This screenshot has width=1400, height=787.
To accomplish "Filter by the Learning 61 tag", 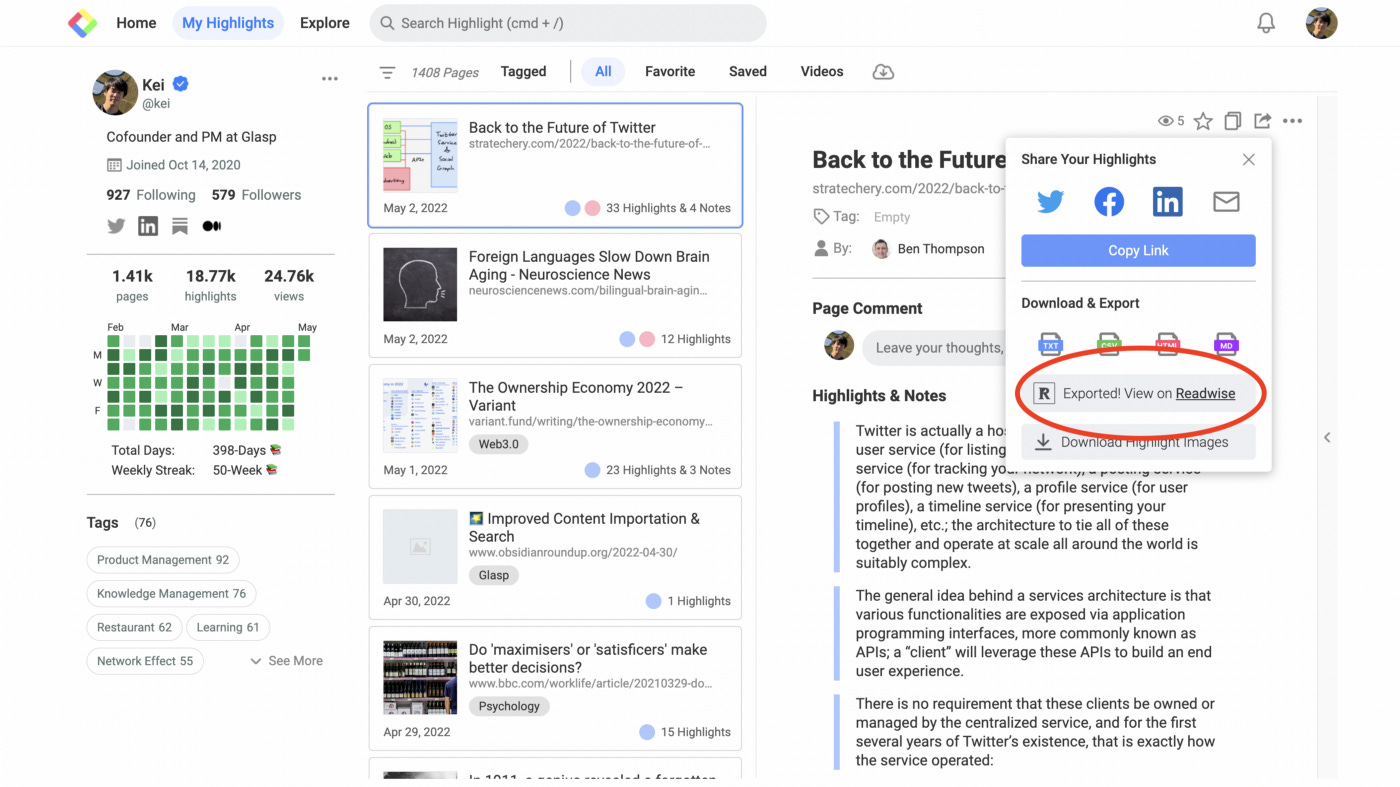I will click(x=228, y=628).
